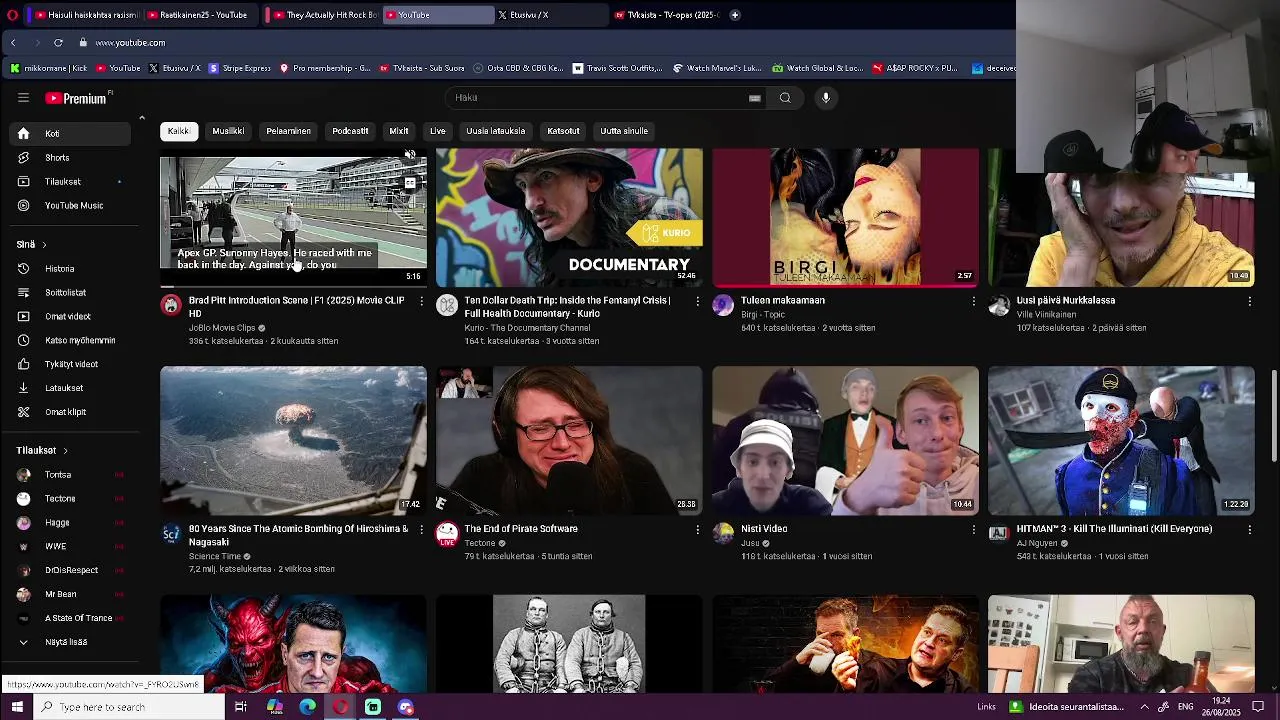This screenshot has height=720, width=1280.
Task: Open YouTube Music from the sidebar
Action: [x=70, y=206]
